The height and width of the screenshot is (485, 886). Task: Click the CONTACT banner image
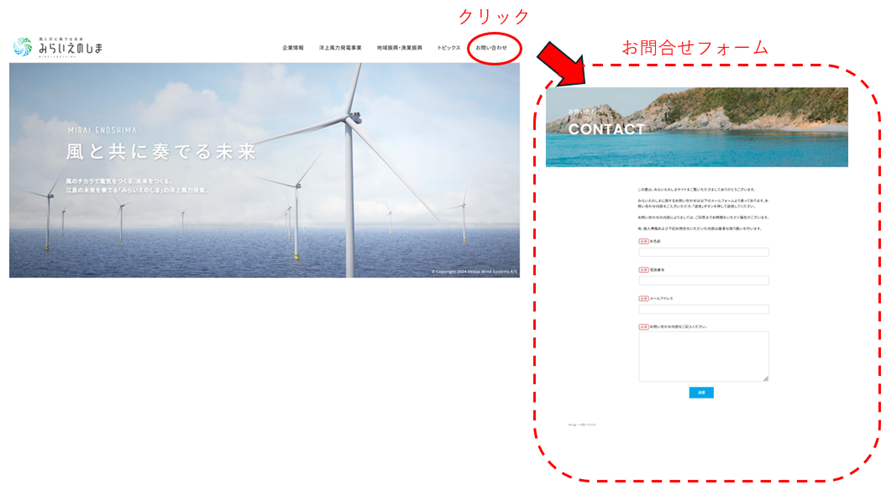tap(696, 127)
